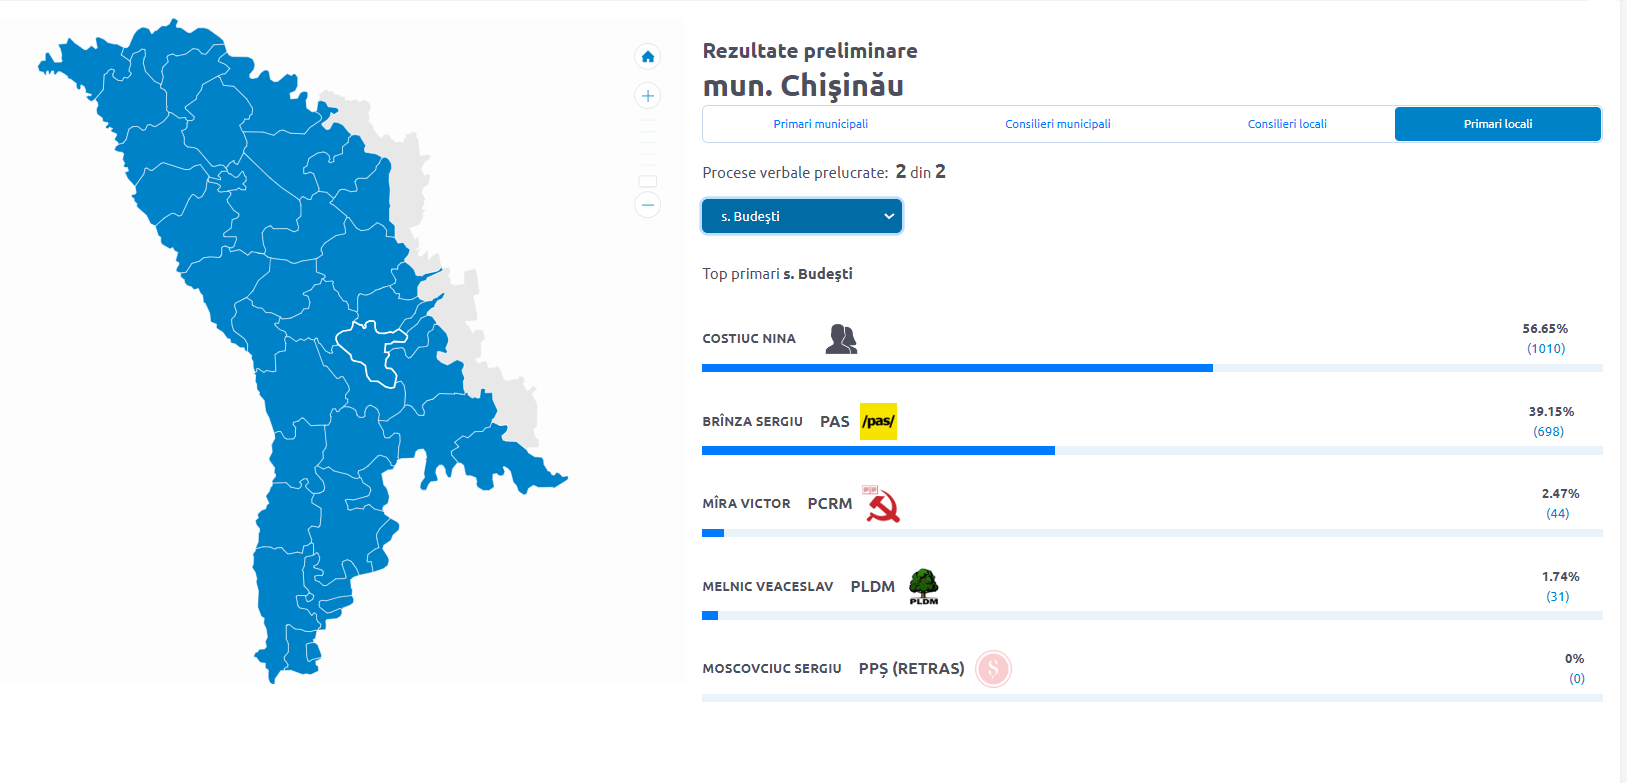Select the Primari locali tab
Image resolution: width=1627 pixels, height=783 pixels.
pyautogui.click(x=1497, y=124)
